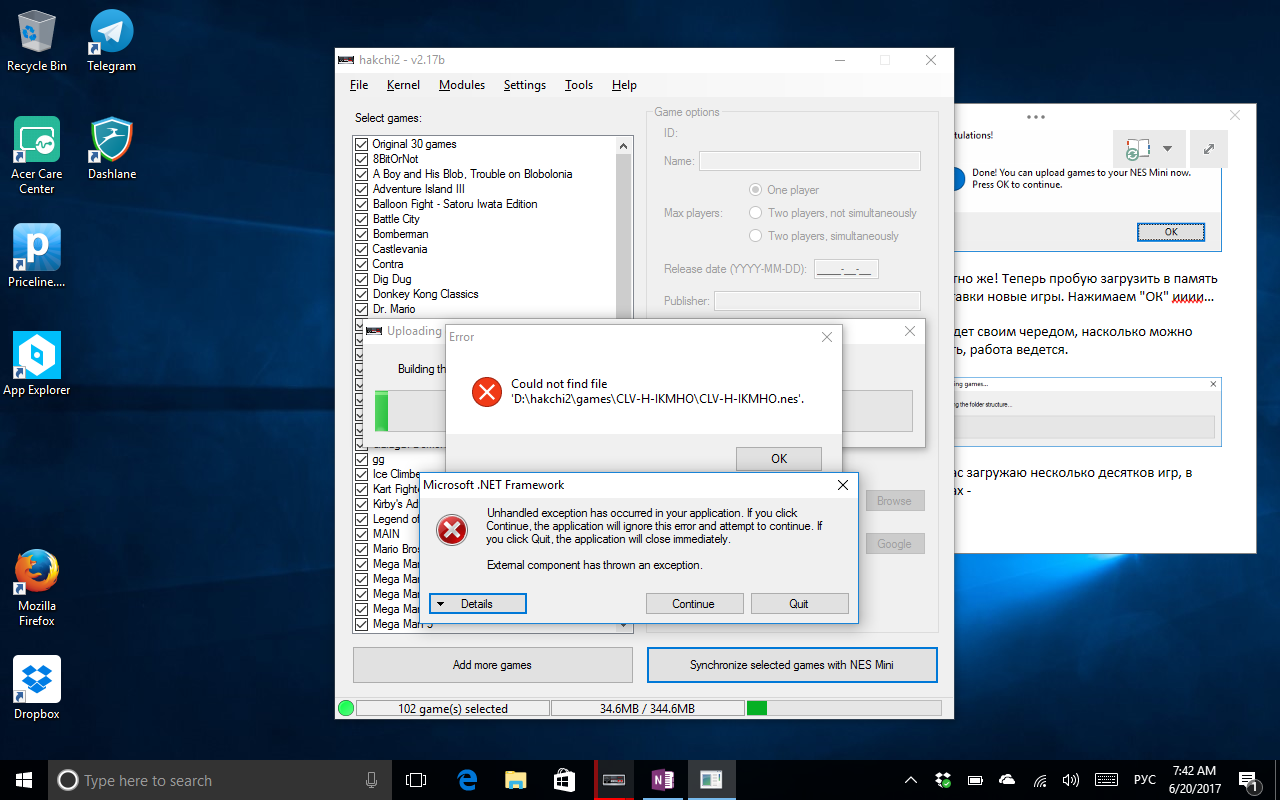Click the Release date input field
The width and height of the screenshot is (1280, 800).
pos(846,269)
